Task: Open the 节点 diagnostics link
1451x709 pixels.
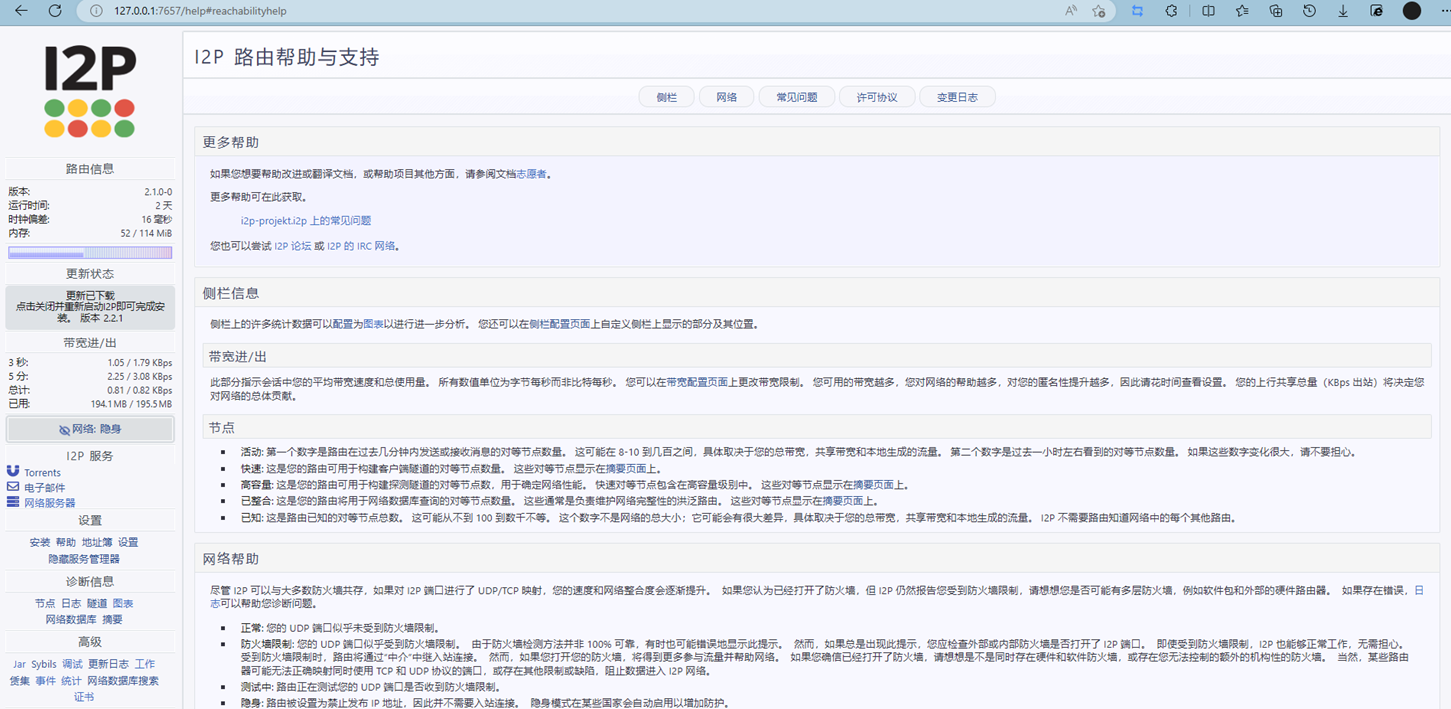Action: point(45,604)
